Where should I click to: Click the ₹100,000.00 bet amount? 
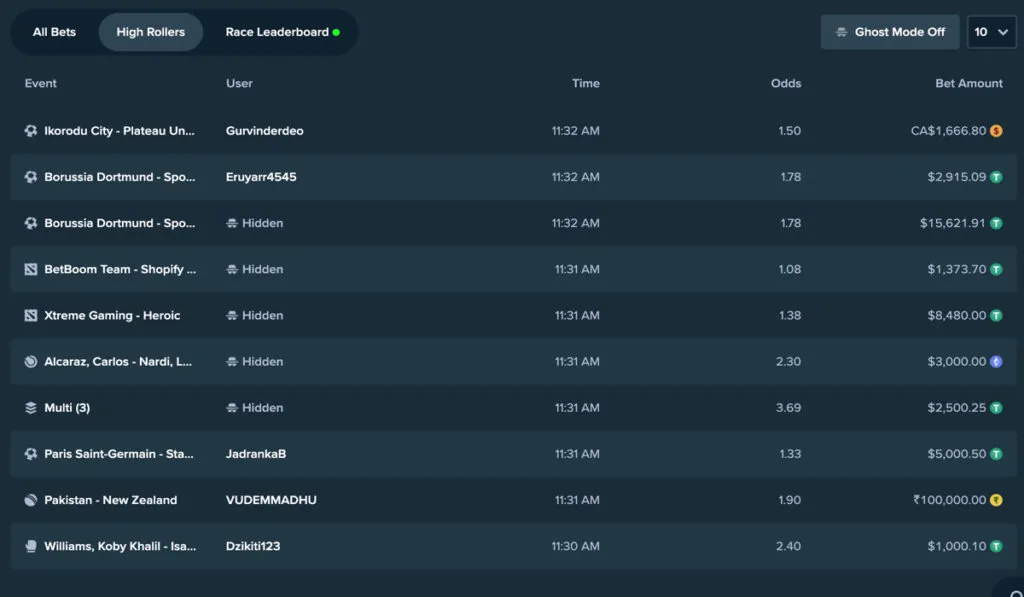coord(950,500)
